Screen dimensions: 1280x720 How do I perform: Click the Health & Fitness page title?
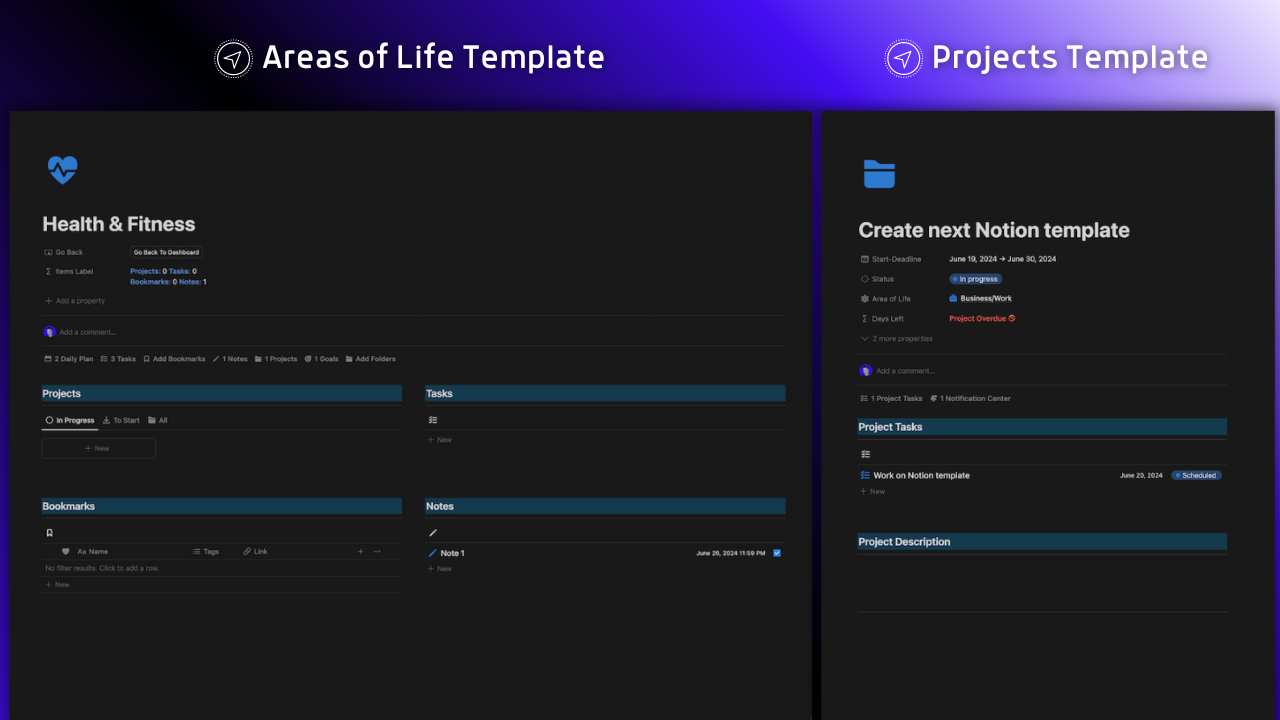point(119,224)
